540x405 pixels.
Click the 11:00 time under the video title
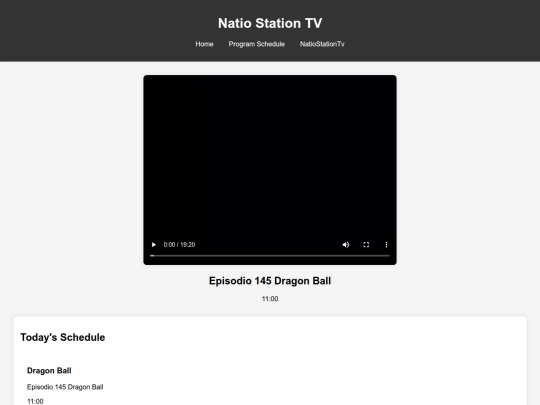click(x=270, y=299)
